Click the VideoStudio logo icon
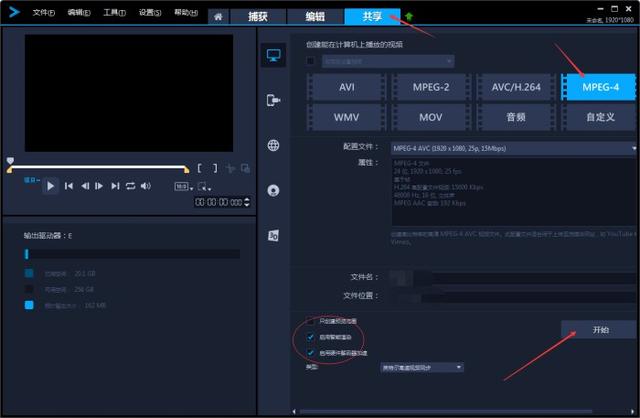Viewport: 640px width, 418px height. [14, 12]
